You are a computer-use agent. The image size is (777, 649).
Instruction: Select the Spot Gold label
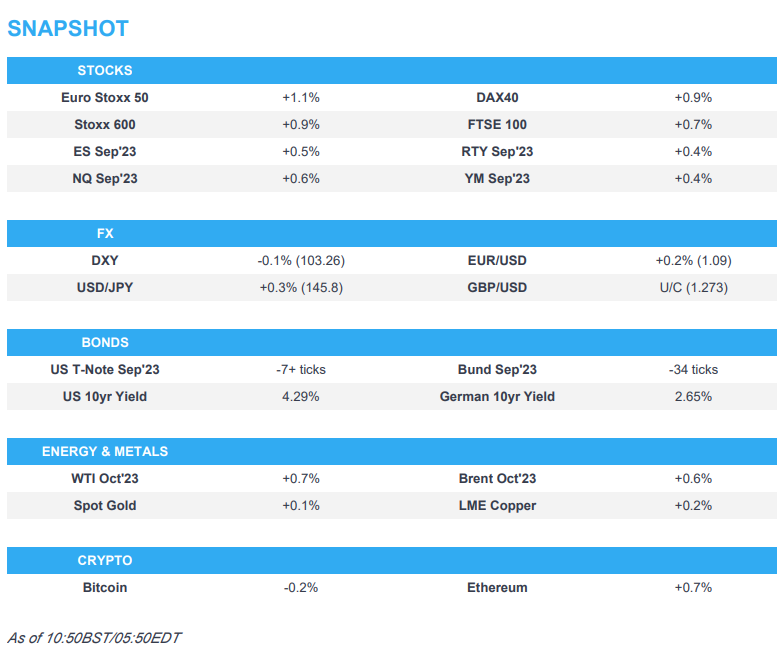pyautogui.click(x=105, y=505)
